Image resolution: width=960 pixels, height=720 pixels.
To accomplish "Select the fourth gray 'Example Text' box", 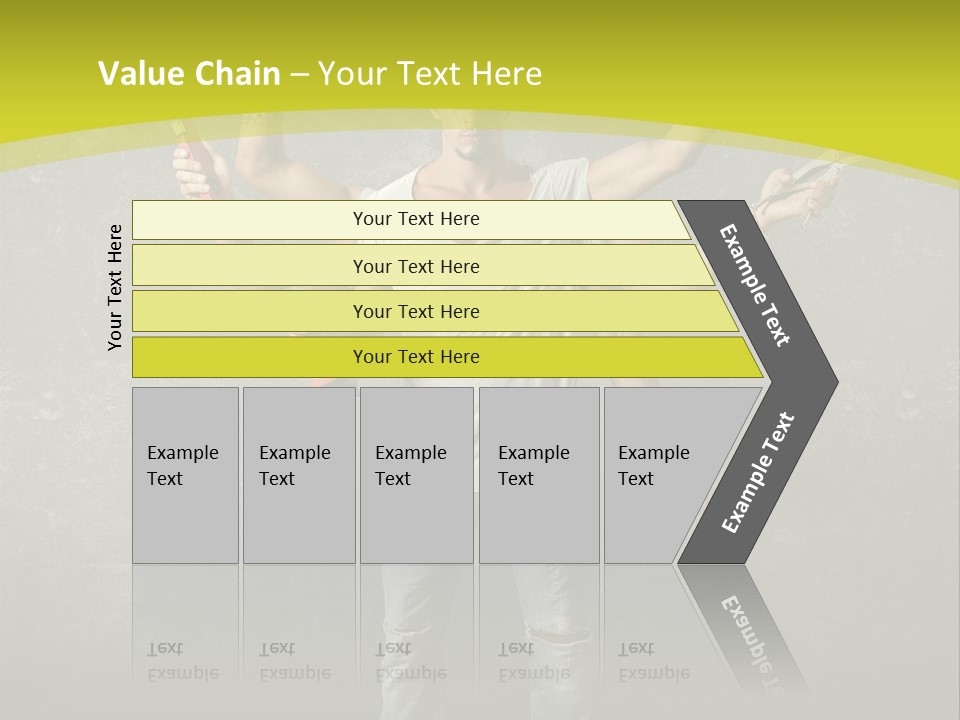I will click(539, 475).
